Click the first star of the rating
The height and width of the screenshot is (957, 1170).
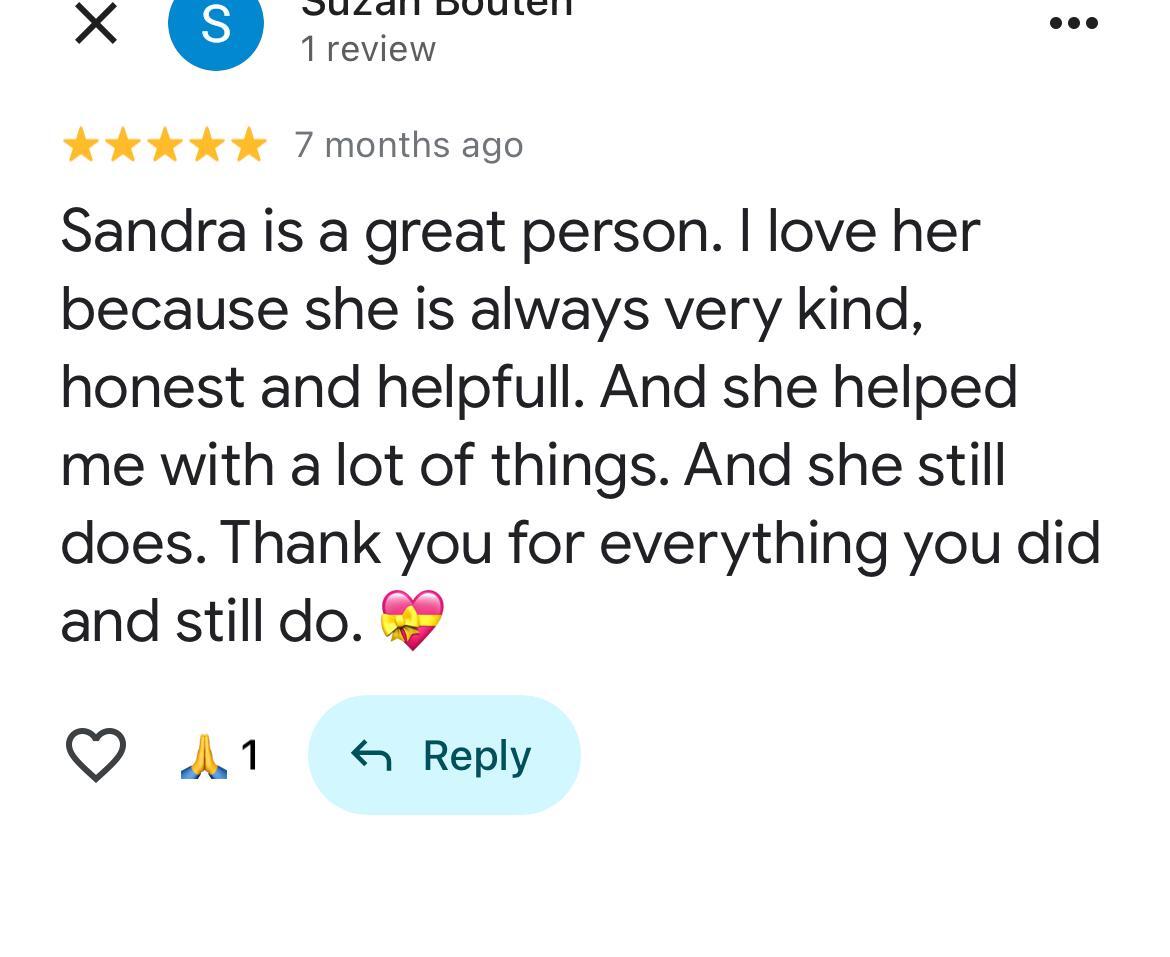tap(80, 146)
